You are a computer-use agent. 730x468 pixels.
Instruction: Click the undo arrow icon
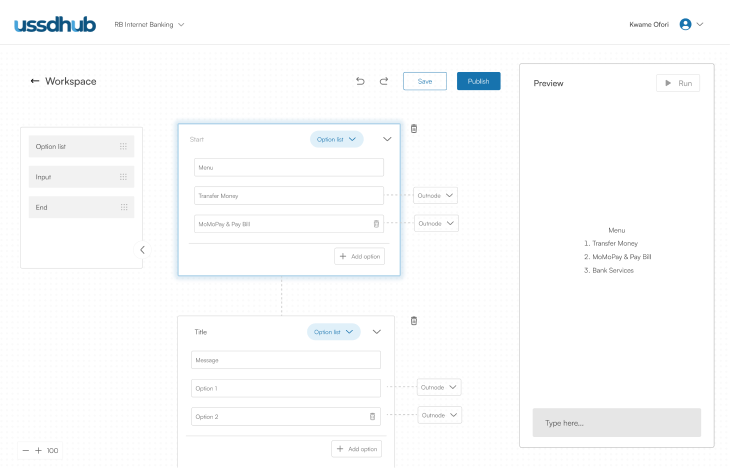pyautogui.click(x=360, y=81)
